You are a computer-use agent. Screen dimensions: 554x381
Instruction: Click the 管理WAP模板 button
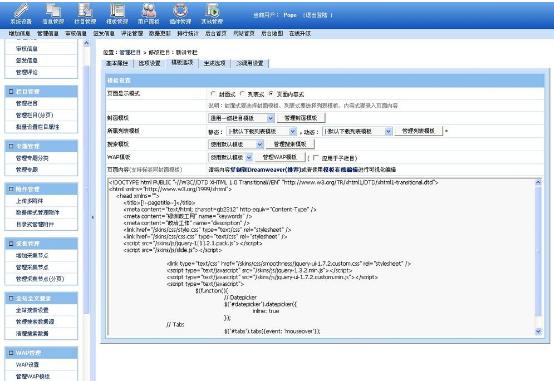(279, 157)
